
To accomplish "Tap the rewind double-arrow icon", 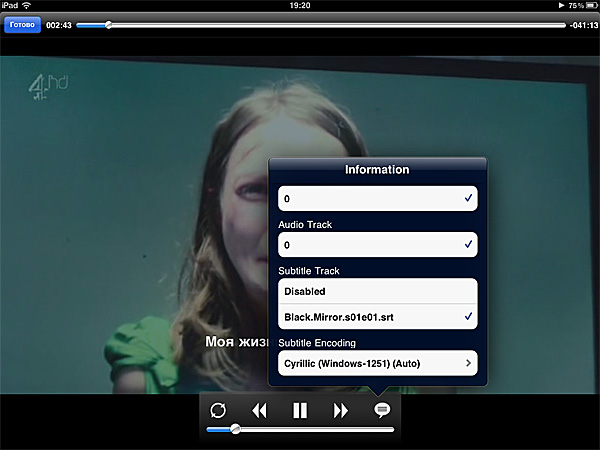I will [259, 410].
